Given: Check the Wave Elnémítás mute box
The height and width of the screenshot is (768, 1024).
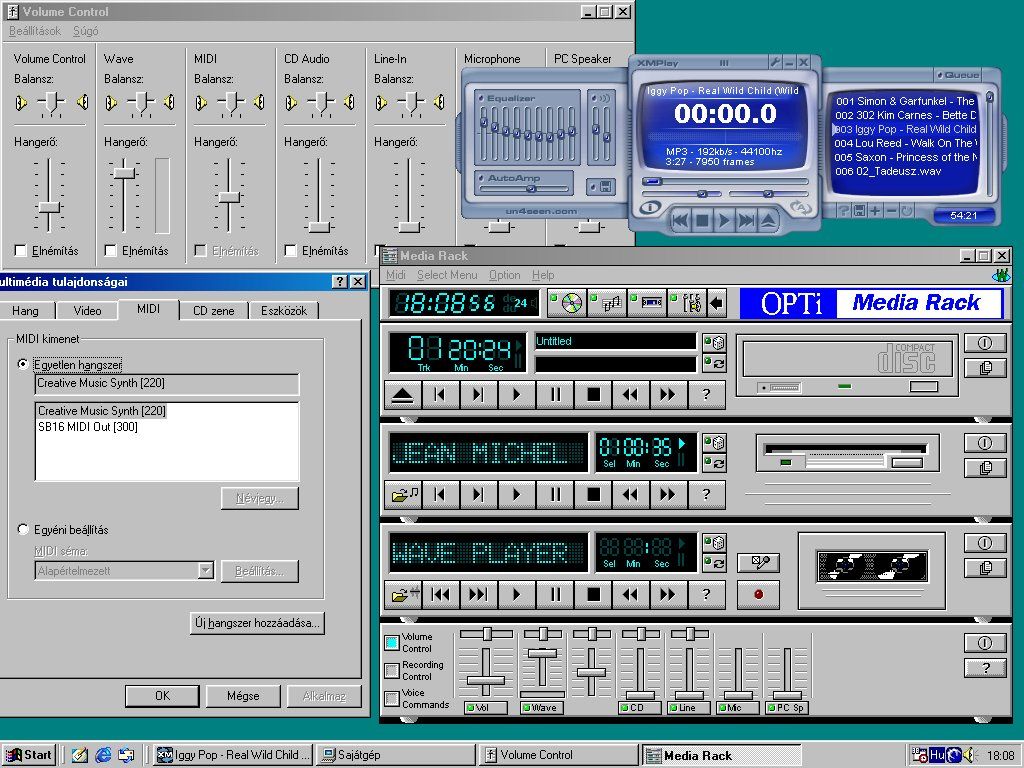Looking at the screenshot, I should [111, 251].
